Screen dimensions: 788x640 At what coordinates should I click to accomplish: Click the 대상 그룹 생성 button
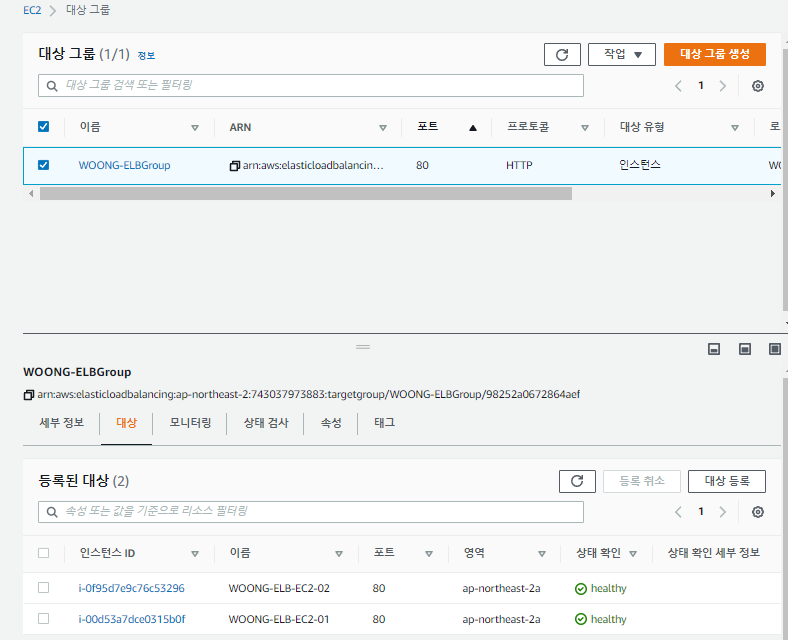click(715, 54)
